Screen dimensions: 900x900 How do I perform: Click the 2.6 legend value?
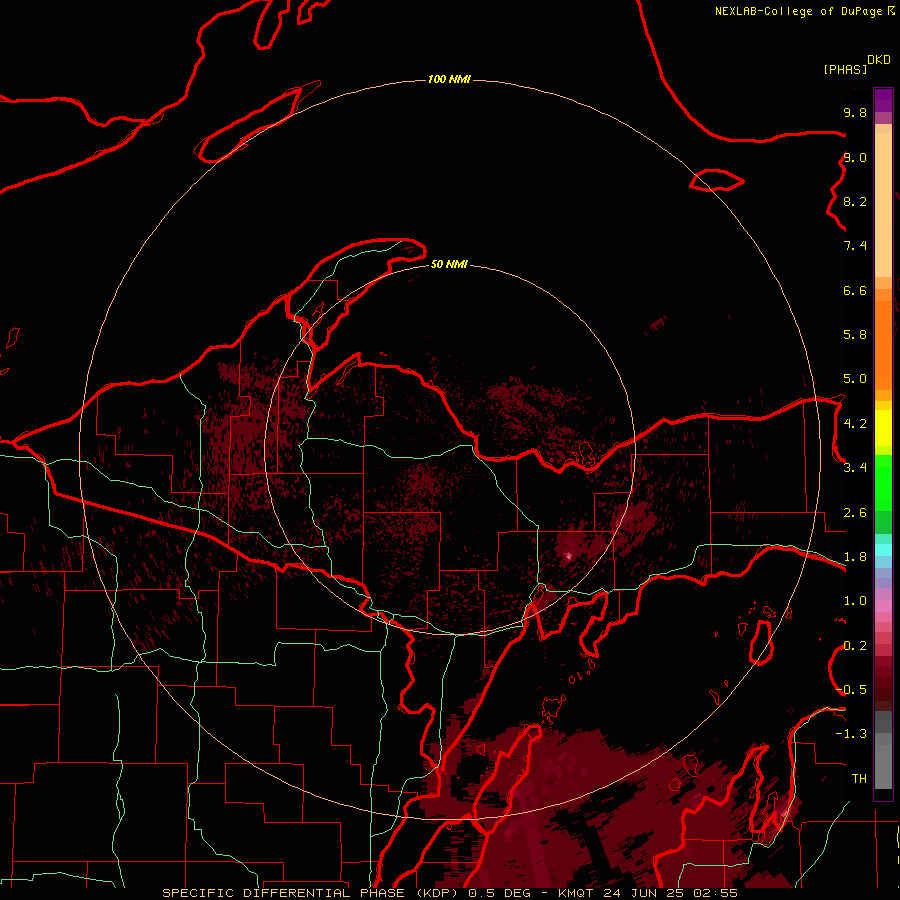pyautogui.click(x=855, y=513)
